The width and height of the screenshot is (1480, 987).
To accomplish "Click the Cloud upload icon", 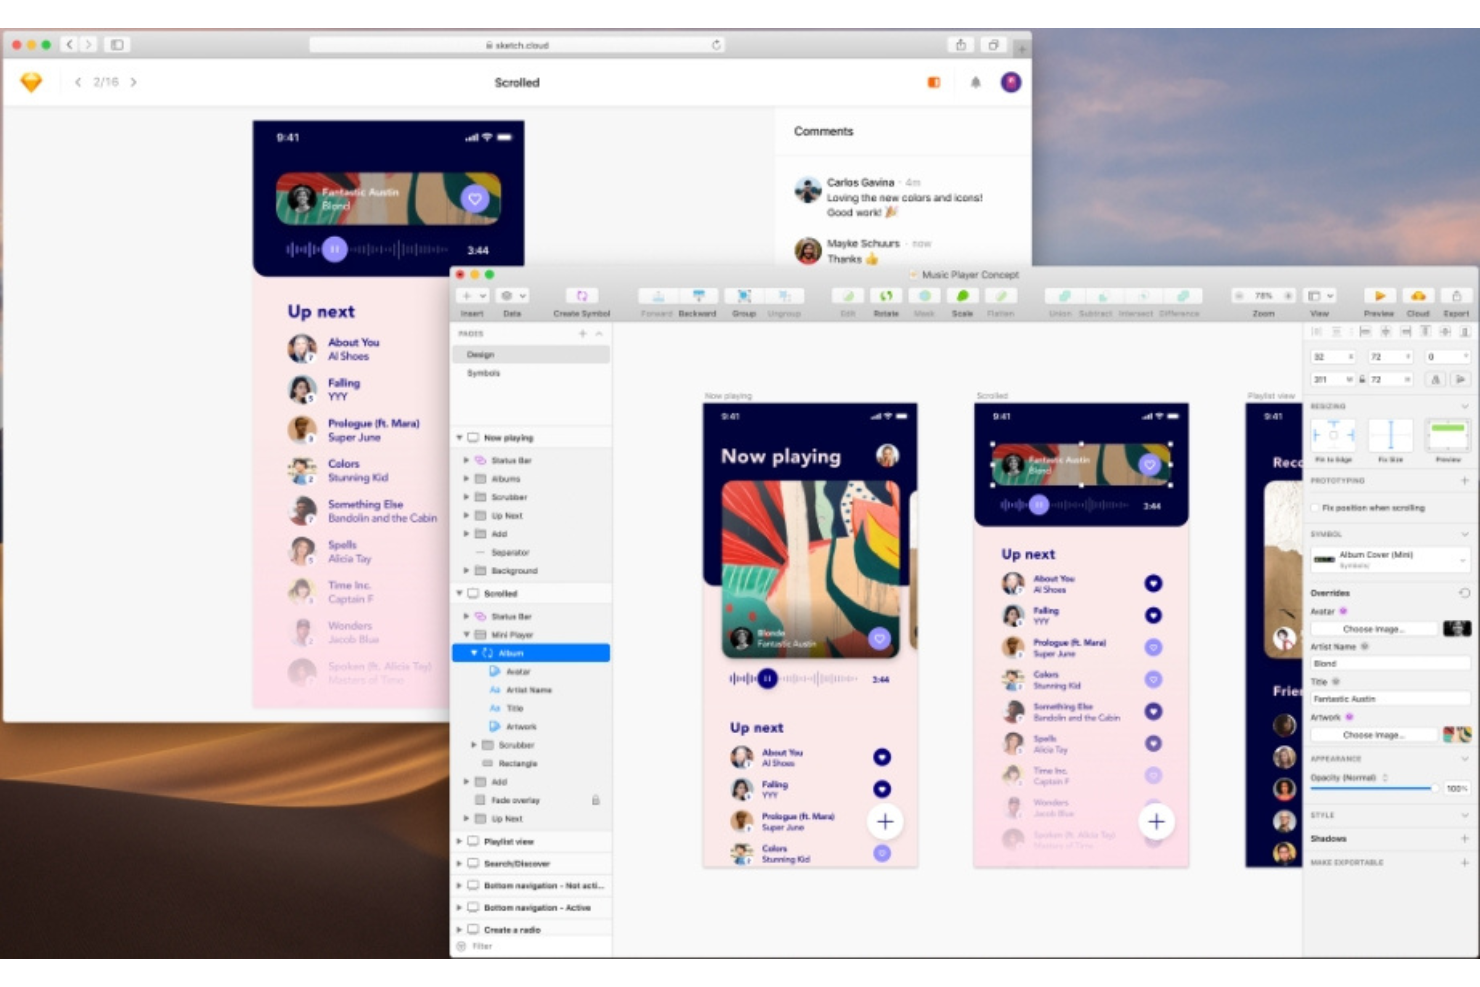I will [x=1418, y=296].
